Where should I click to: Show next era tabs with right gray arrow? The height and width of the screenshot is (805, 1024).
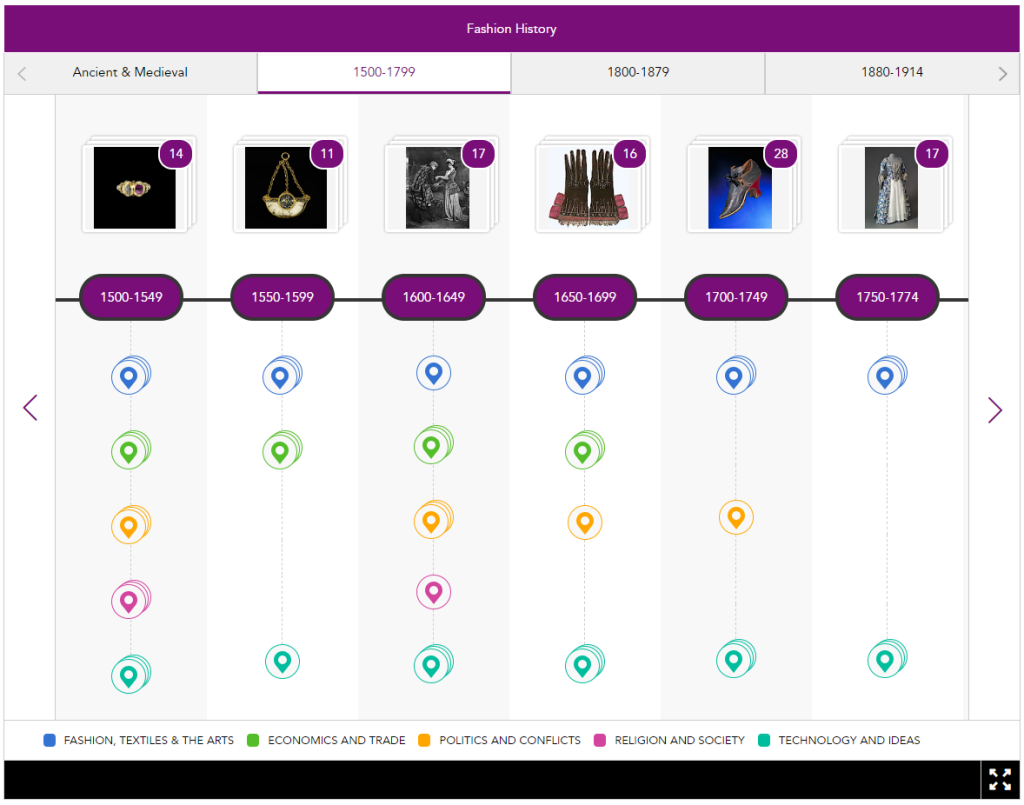click(1003, 73)
